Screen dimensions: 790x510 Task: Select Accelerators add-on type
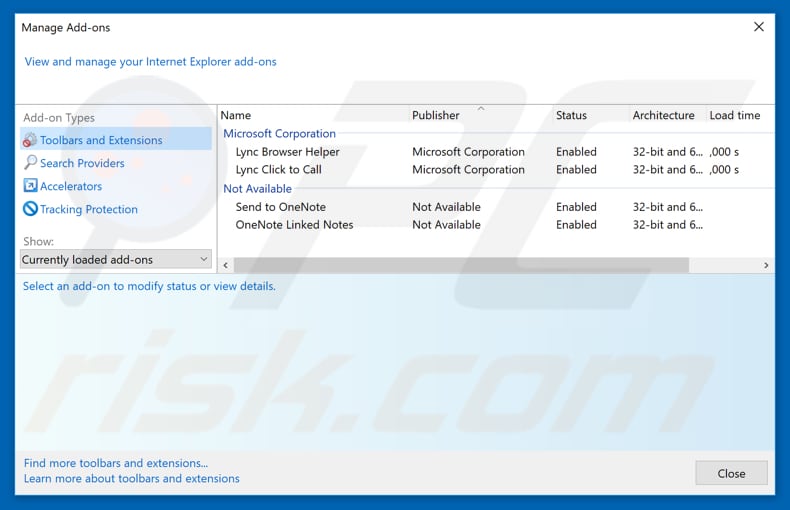point(71,186)
